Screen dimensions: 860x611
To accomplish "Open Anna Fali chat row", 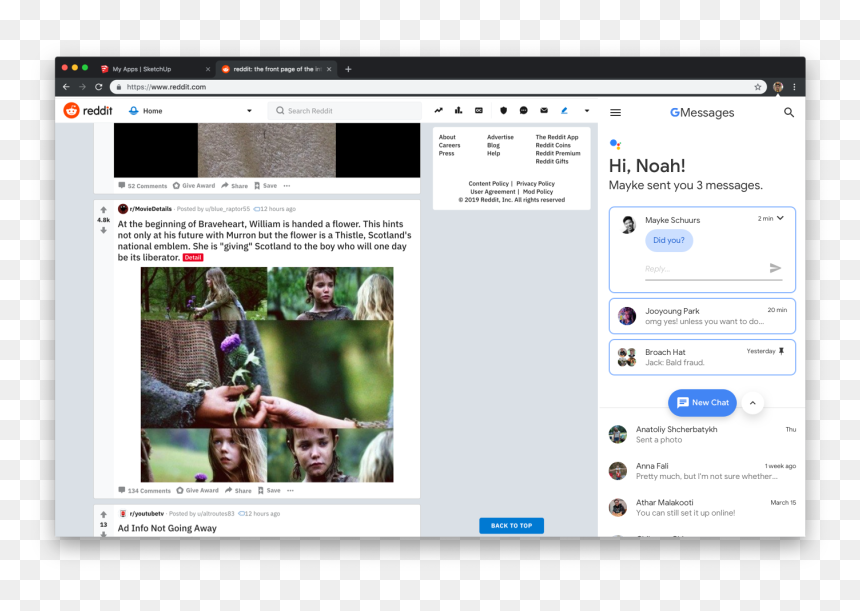I will pos(702,471).
